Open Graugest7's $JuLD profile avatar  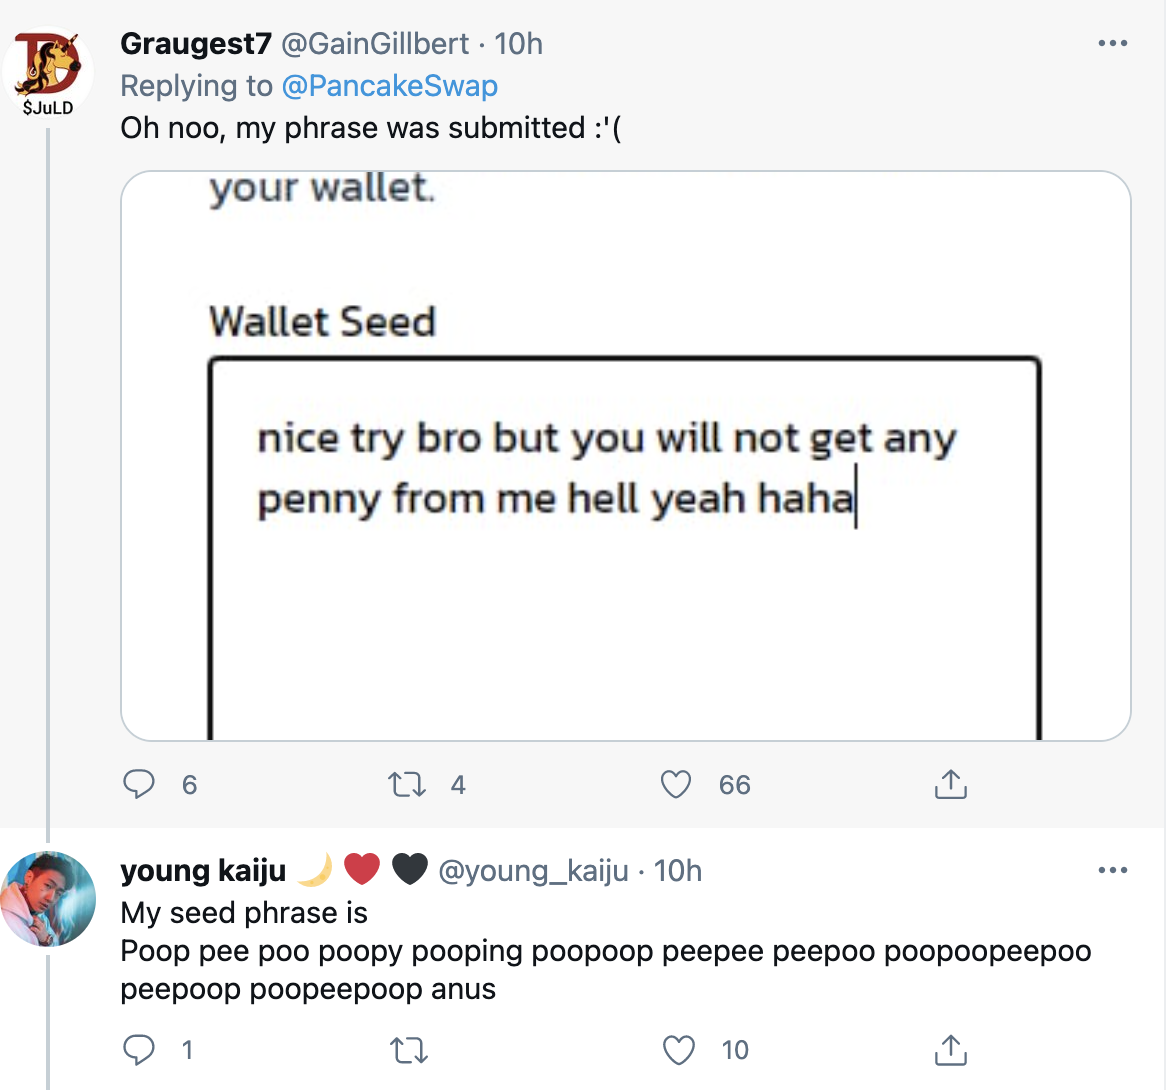pyautogui.click(x=48, y=72)
